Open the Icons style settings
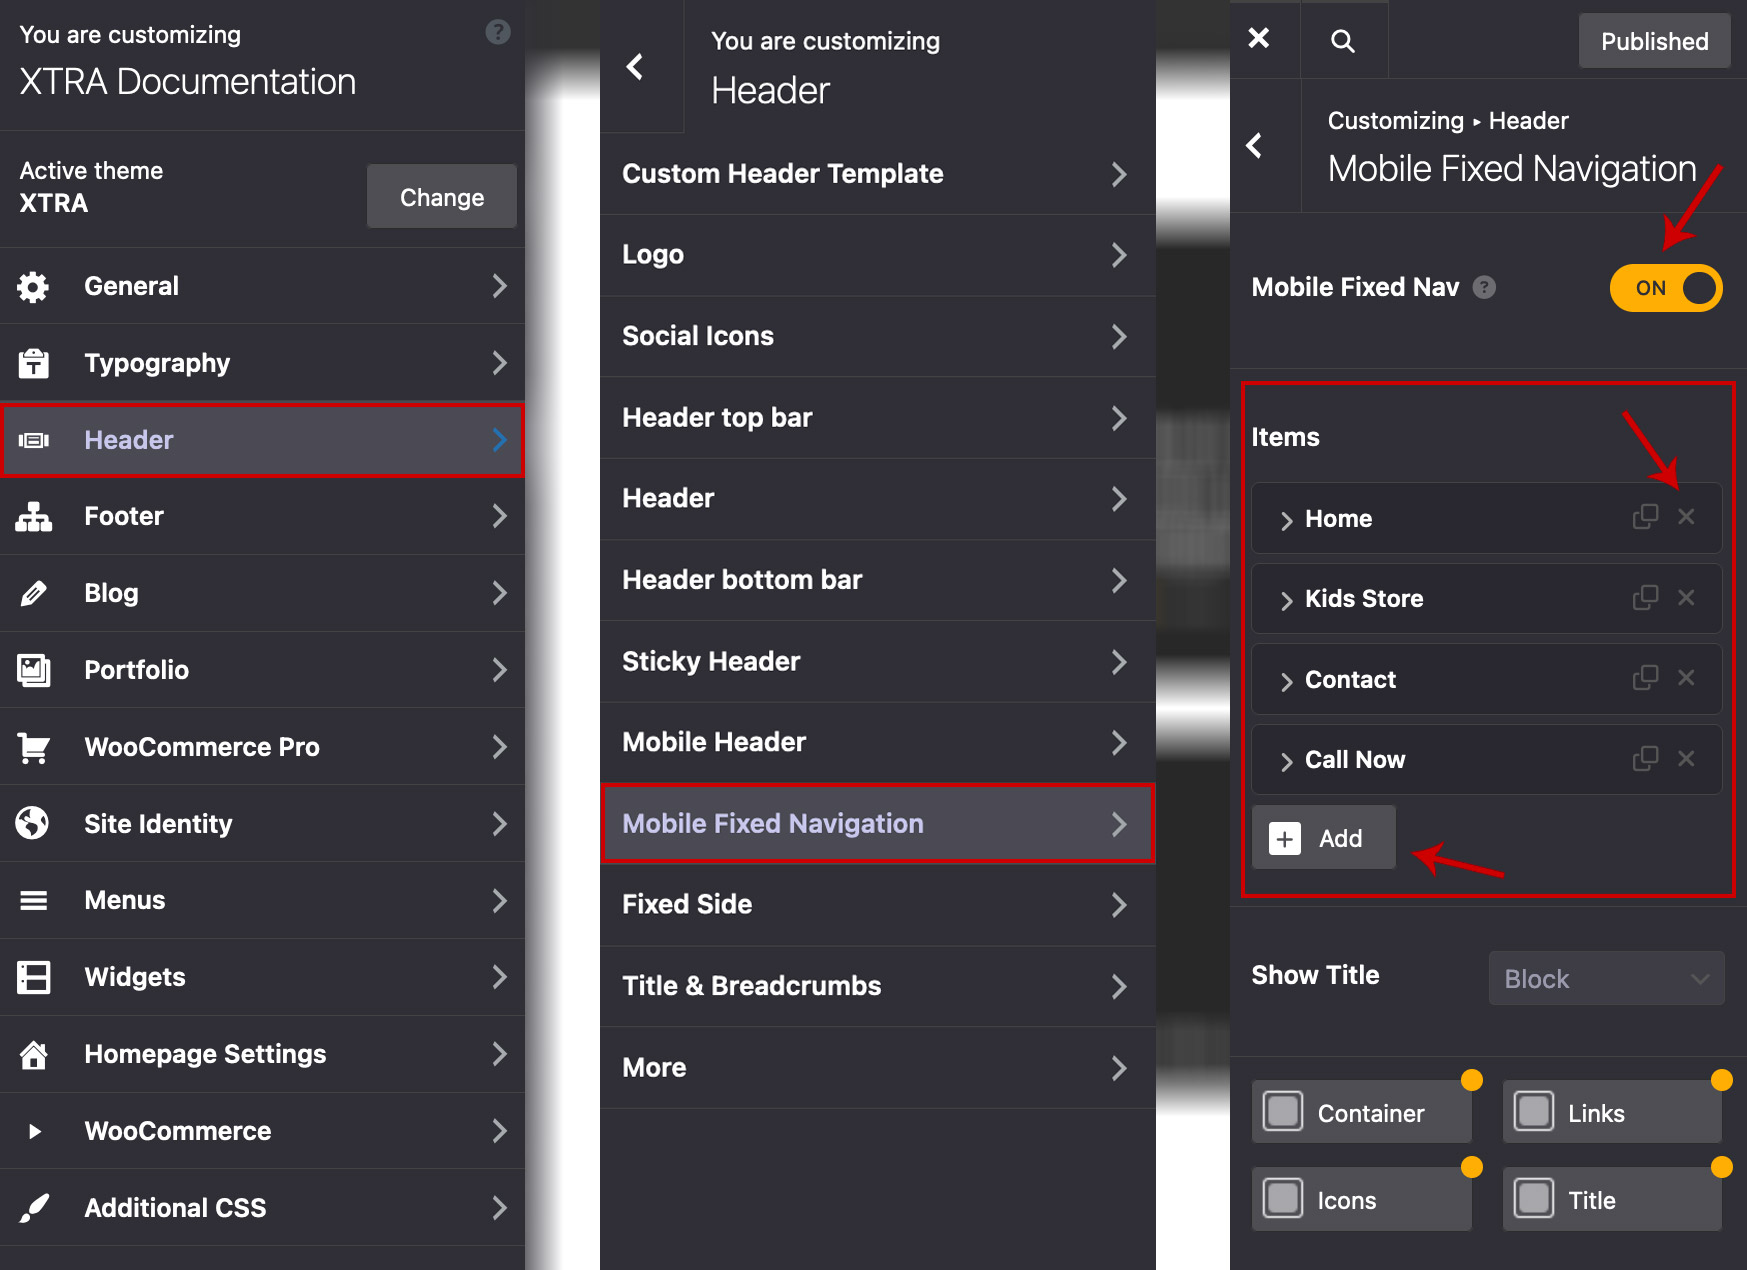The image size is (1747, 1270). coord(1362,1199)
